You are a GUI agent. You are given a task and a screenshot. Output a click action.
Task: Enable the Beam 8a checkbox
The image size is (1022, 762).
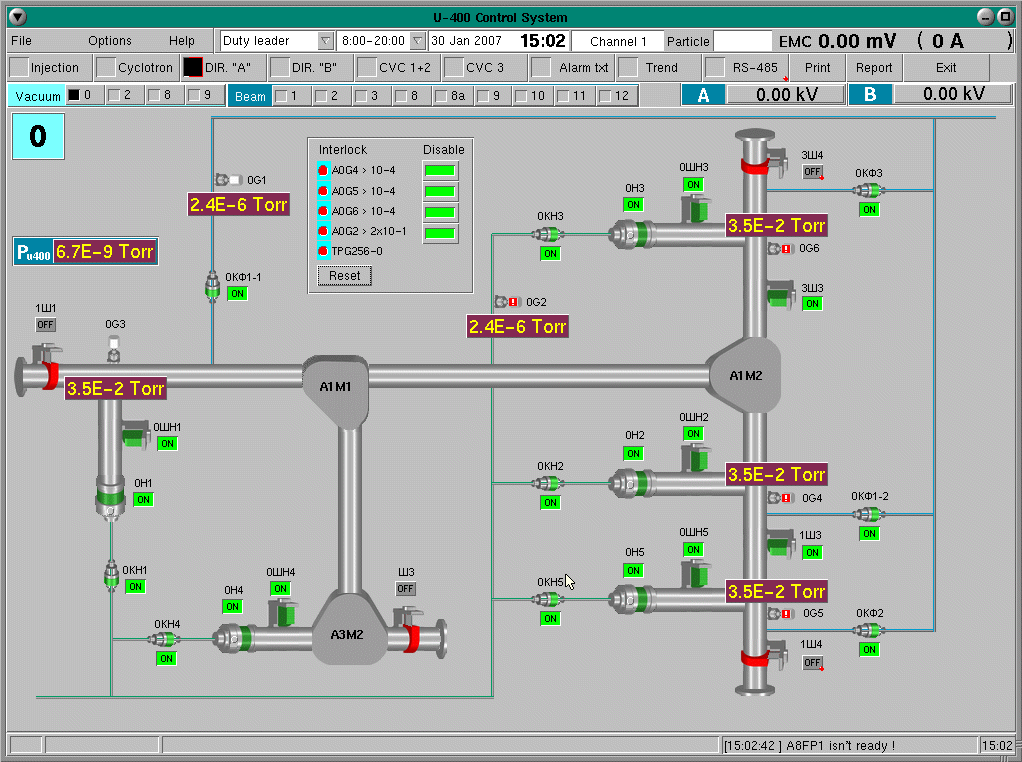(x=441, y=96)
